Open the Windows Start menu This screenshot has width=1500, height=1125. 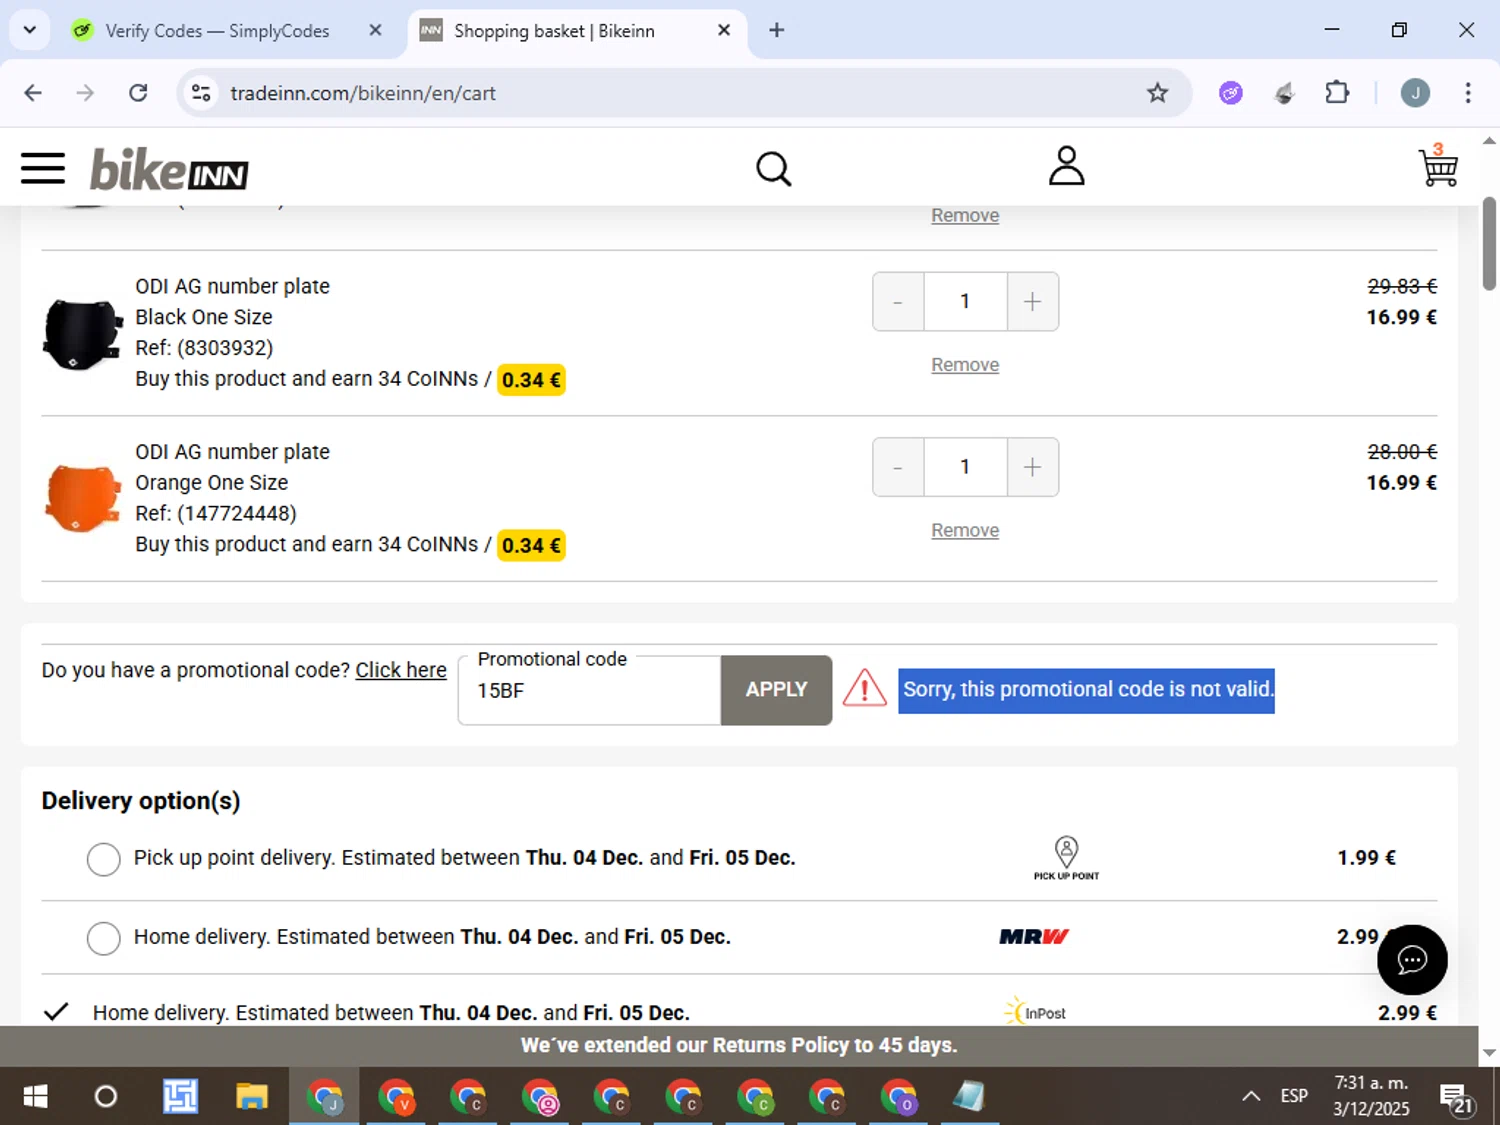coord(35,1097)
